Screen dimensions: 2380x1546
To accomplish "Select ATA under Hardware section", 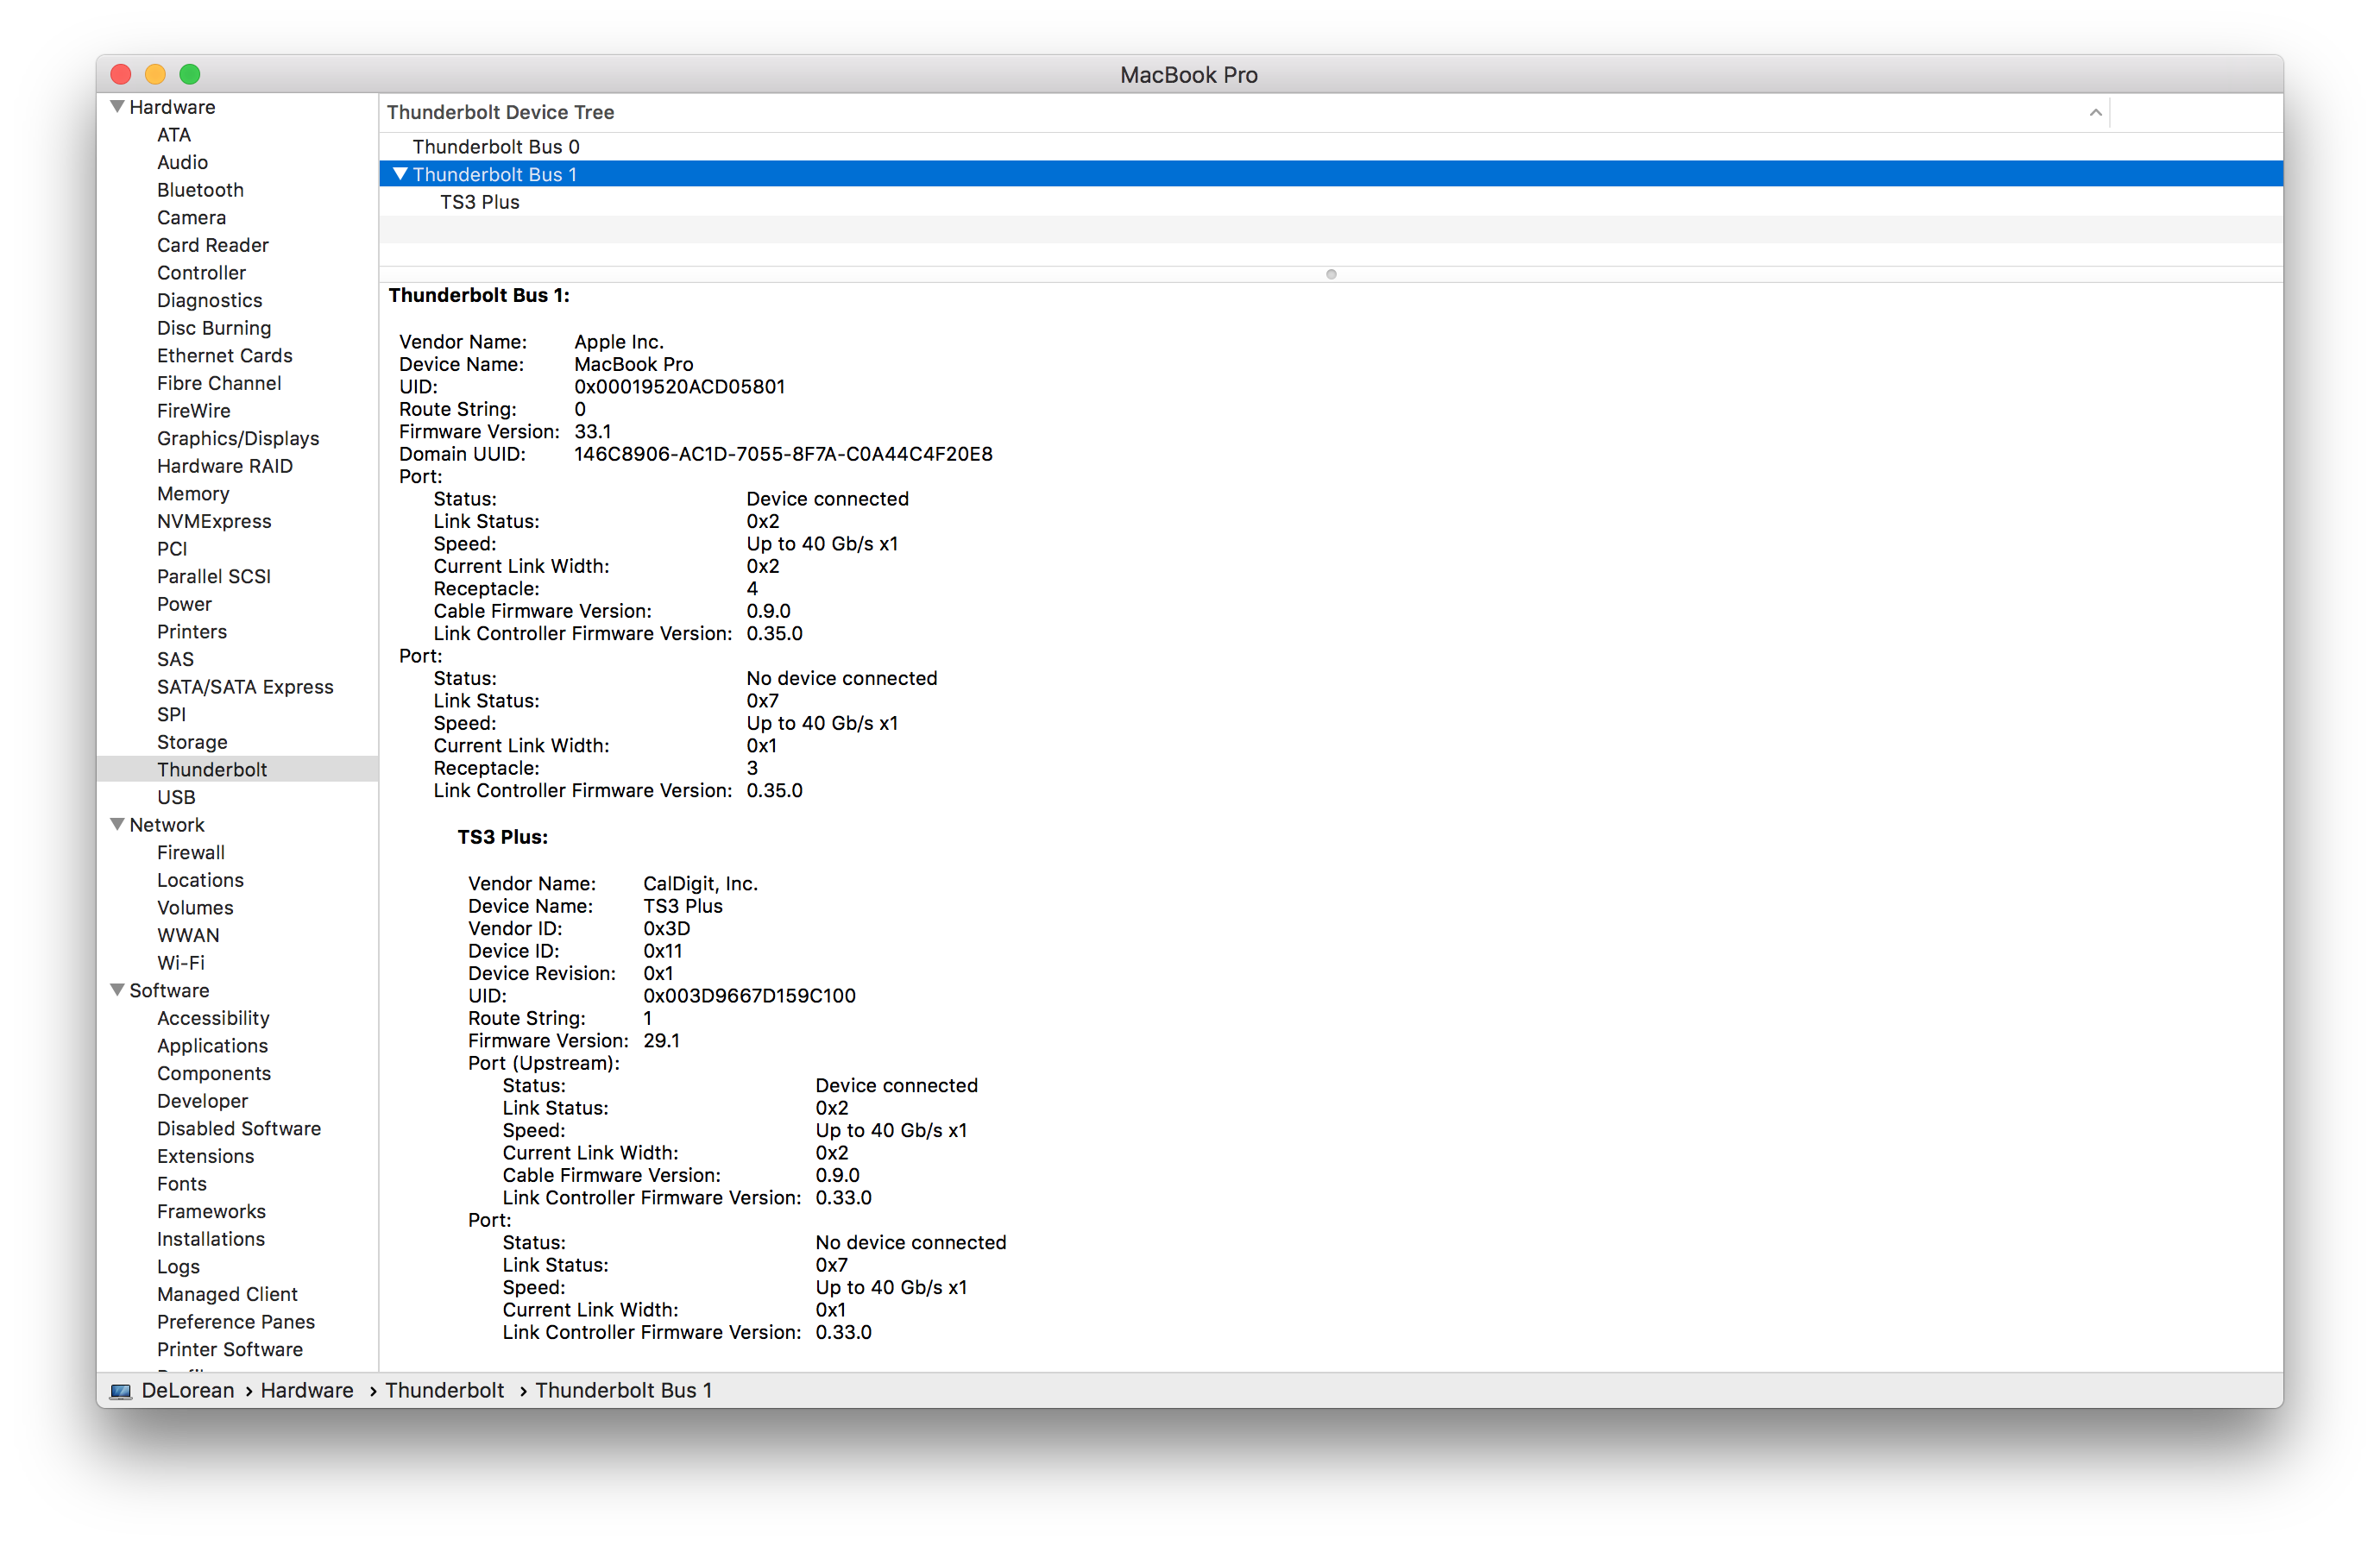I will tap(173, 134).
